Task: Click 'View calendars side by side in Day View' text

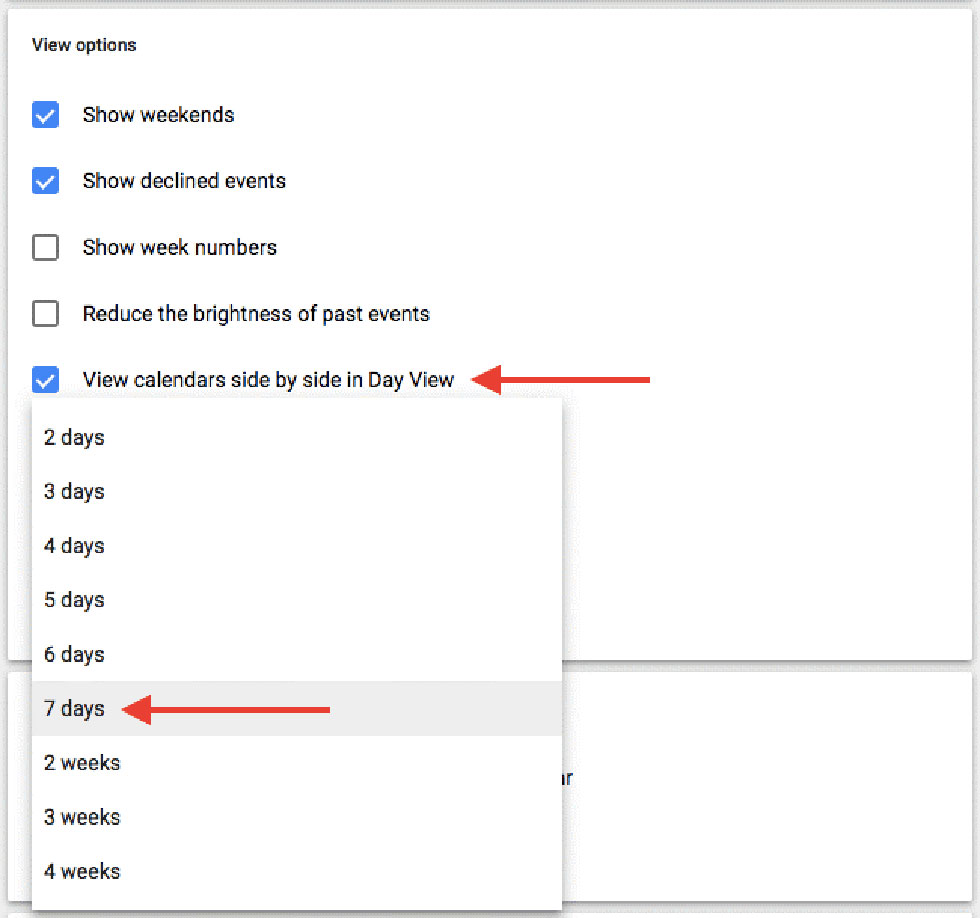Action: [x=268, y=380]
